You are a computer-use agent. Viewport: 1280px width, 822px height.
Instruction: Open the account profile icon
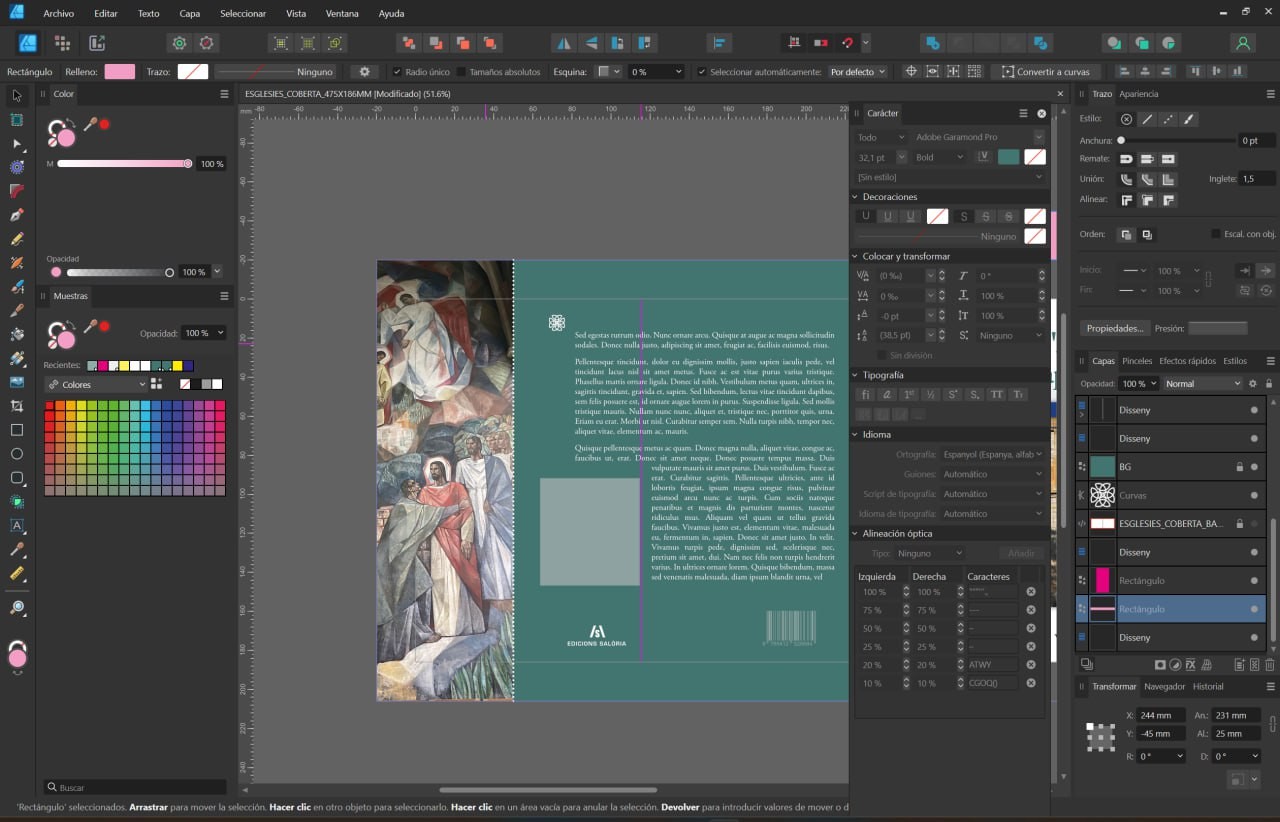coord(1243,43)
